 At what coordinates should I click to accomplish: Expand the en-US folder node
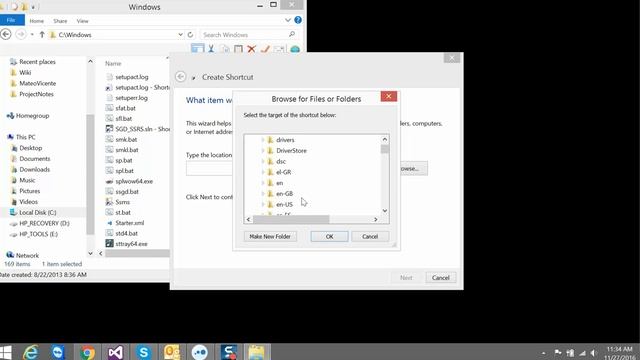263,204
